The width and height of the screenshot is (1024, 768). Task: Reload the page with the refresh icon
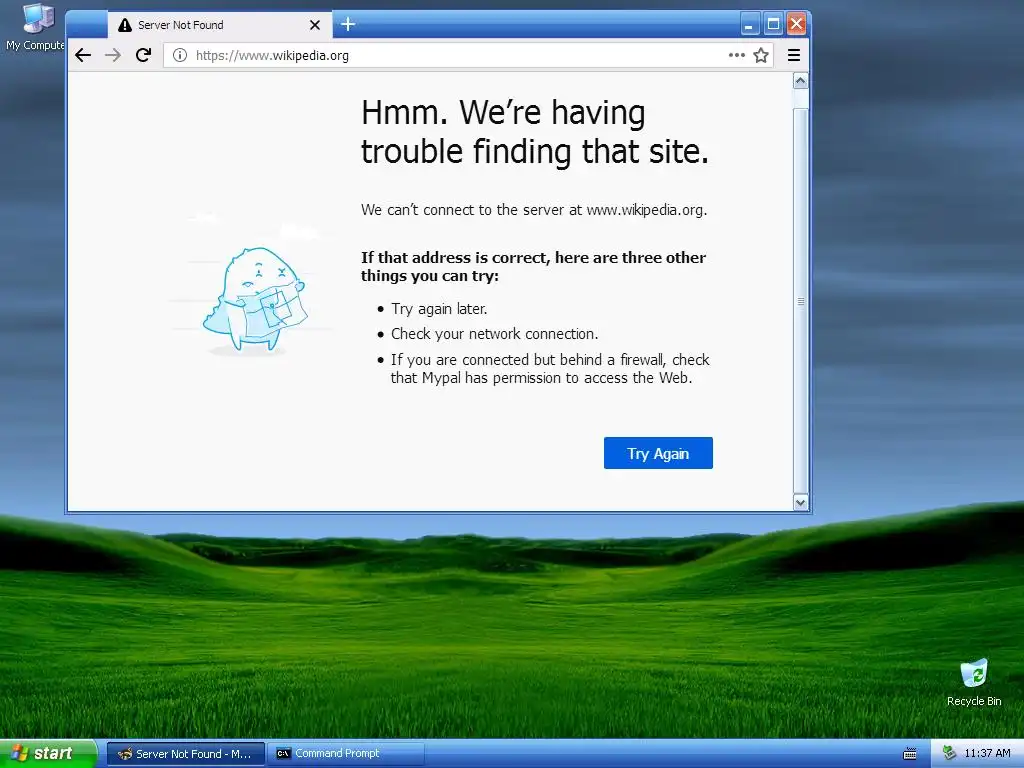point(143,56)
